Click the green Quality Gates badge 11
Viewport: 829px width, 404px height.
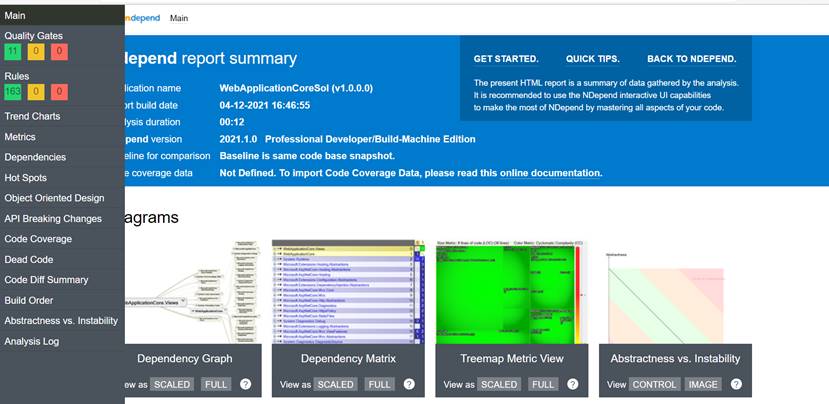coord(13,52)
